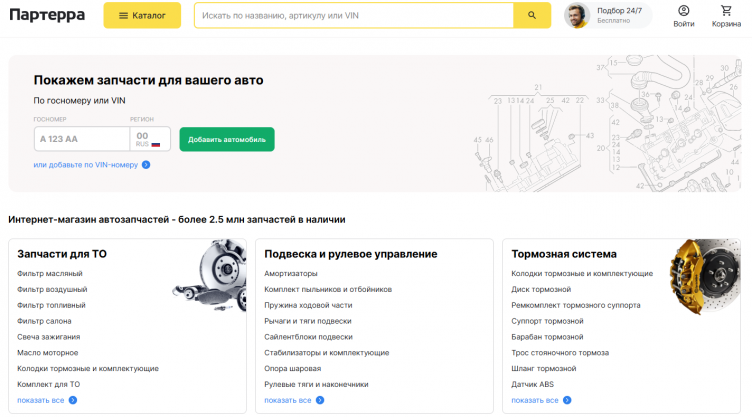Select Амортизаторы
This screenshot has width=752, height=417.
click(291, 274)
